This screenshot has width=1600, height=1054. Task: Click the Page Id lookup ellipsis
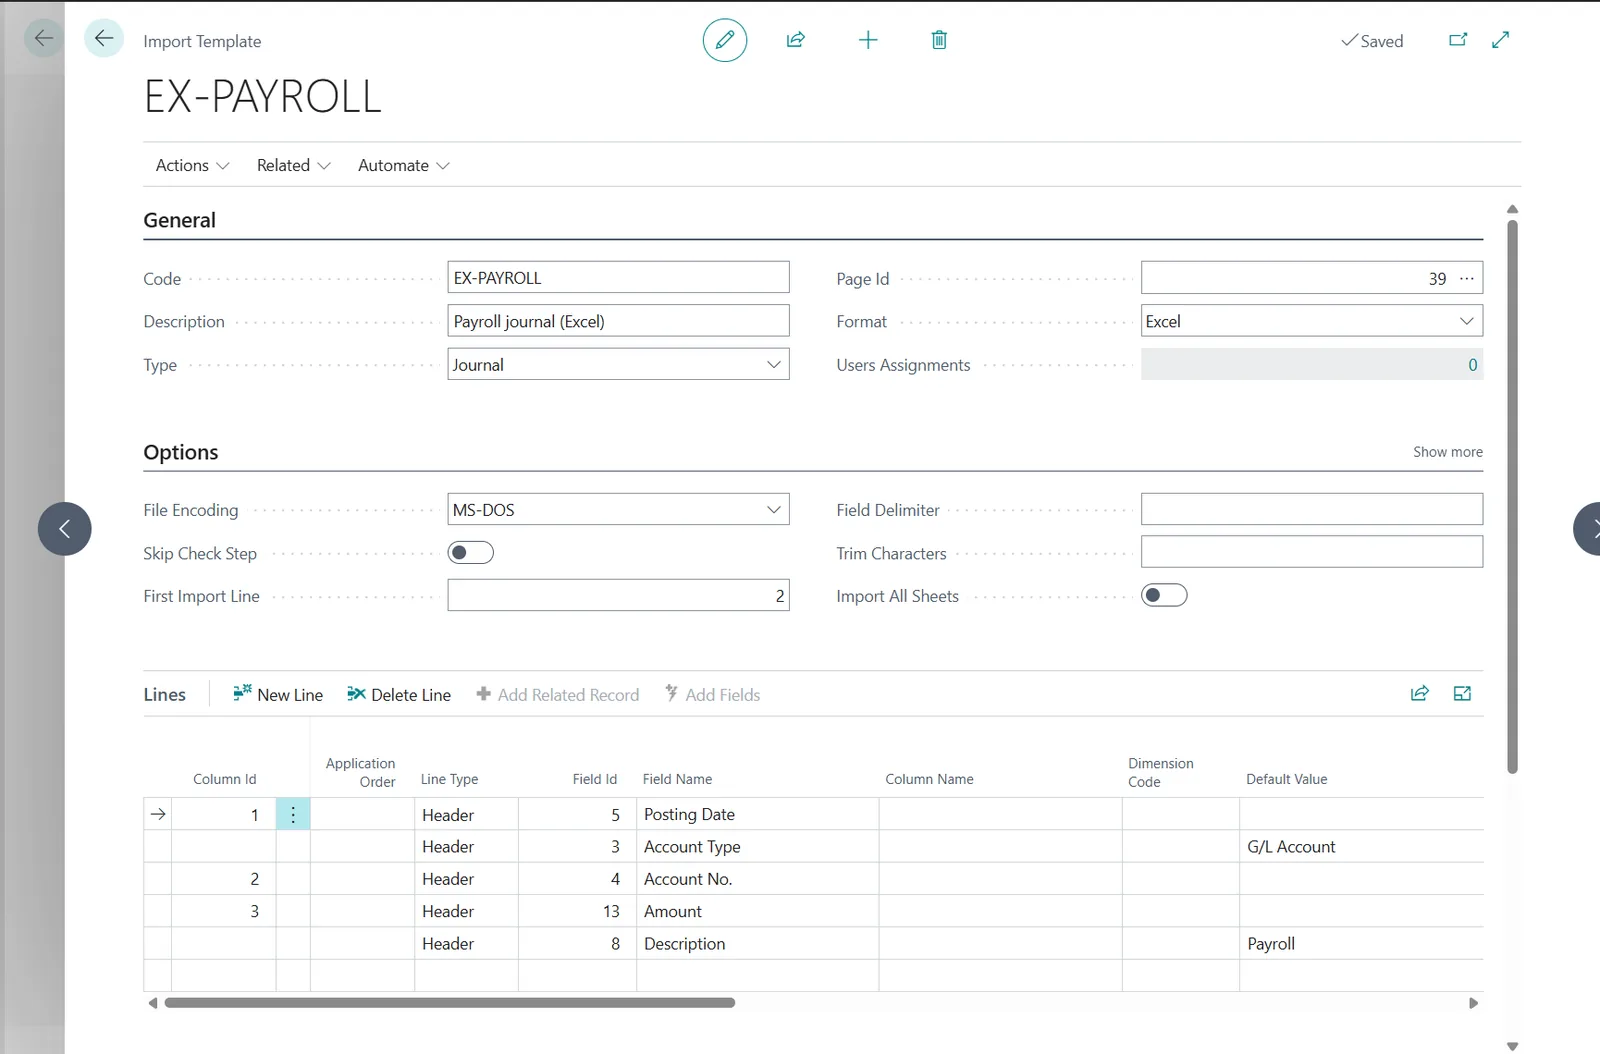[1467, 279]
